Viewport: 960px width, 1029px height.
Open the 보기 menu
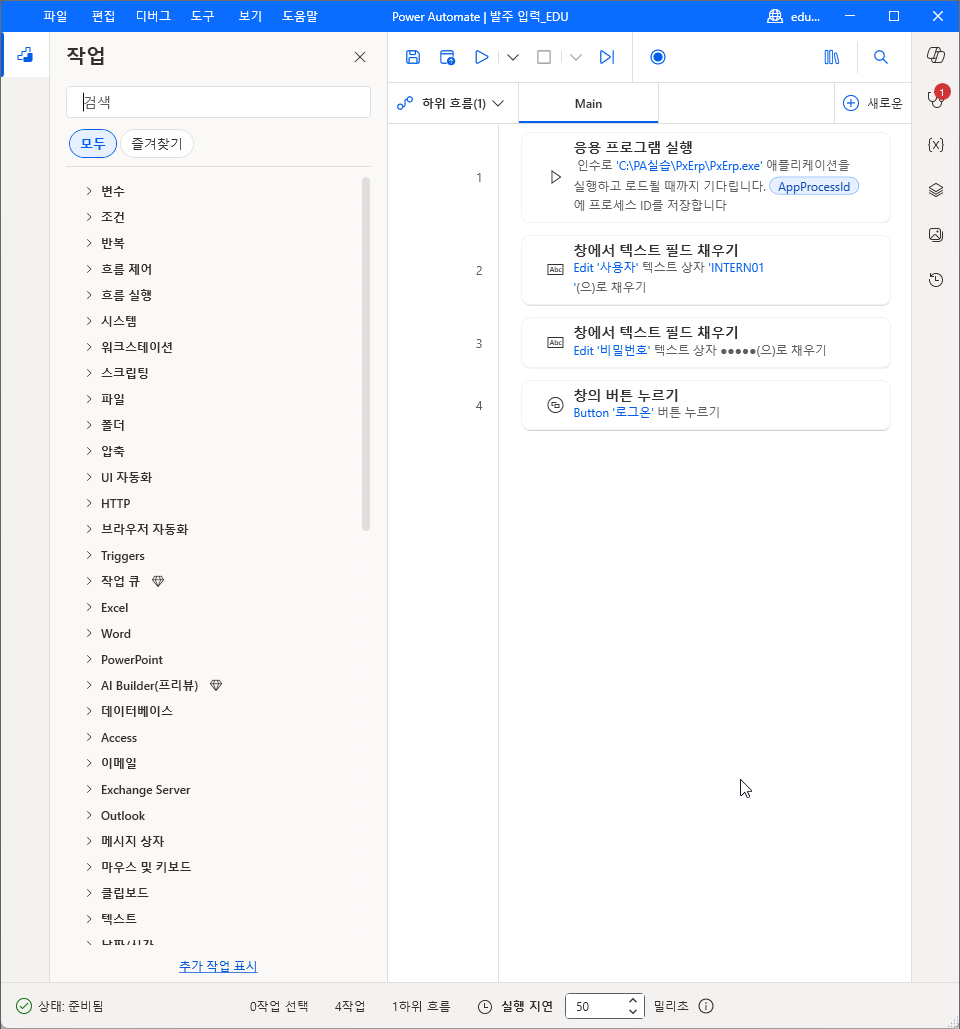click(x=251, y=16)
